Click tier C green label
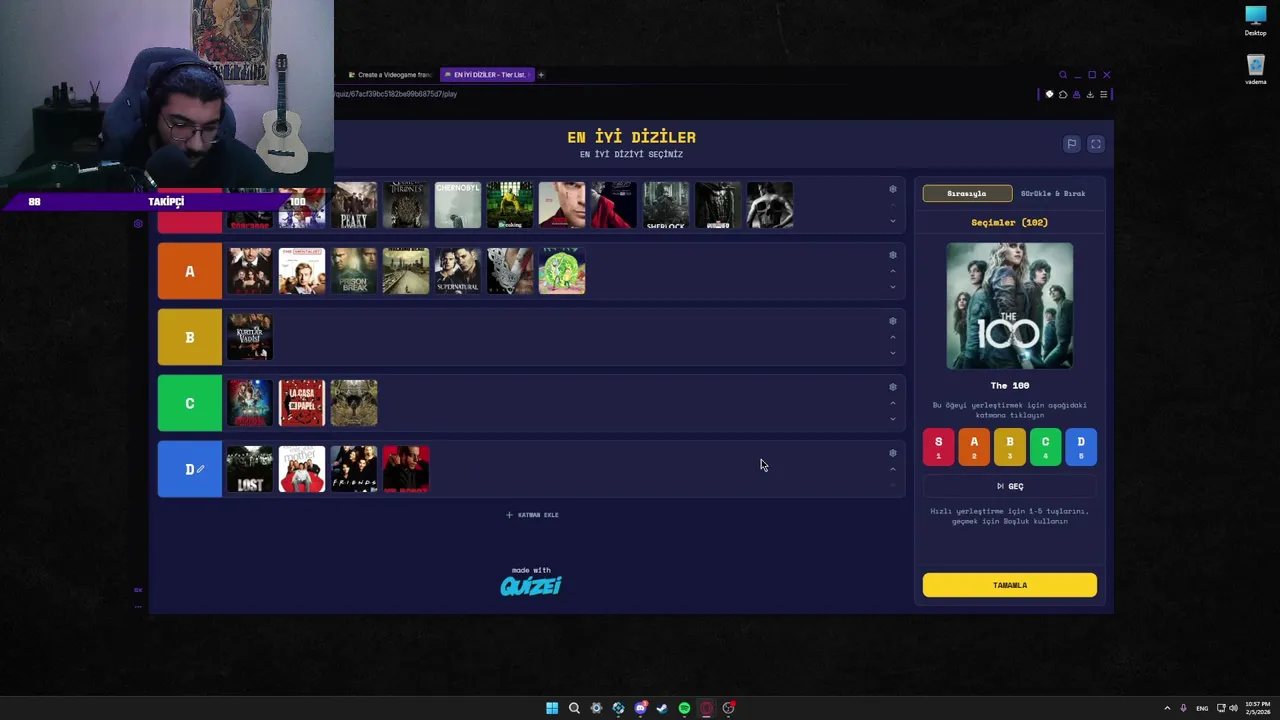Screen dimensions: 1280x720 coord(190,403)
